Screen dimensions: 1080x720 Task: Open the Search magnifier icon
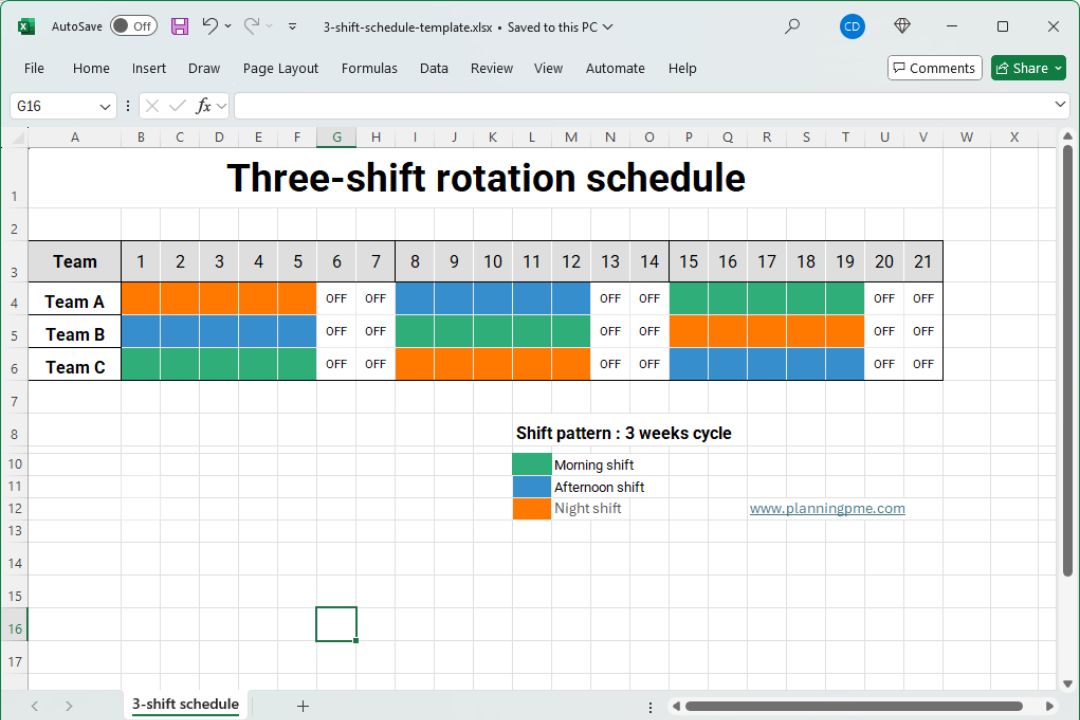792,27
